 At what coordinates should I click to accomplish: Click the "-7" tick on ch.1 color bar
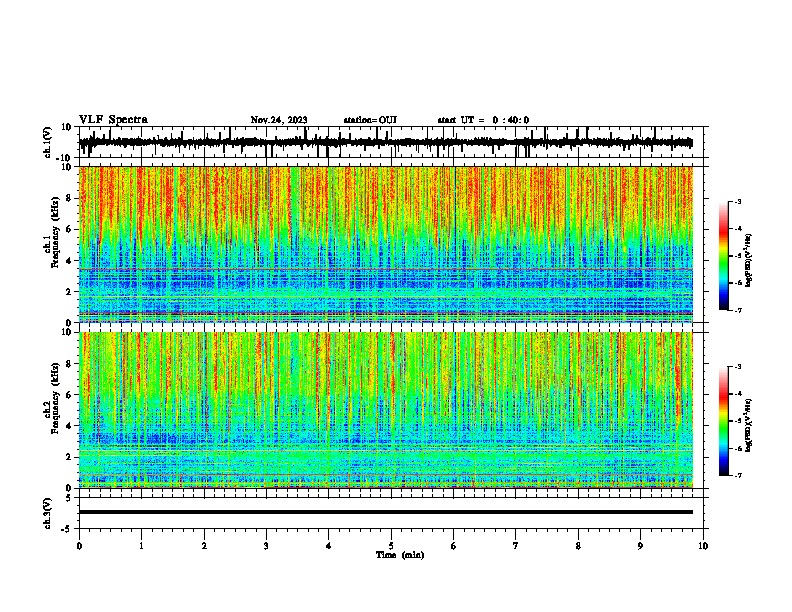pos(738,311)
